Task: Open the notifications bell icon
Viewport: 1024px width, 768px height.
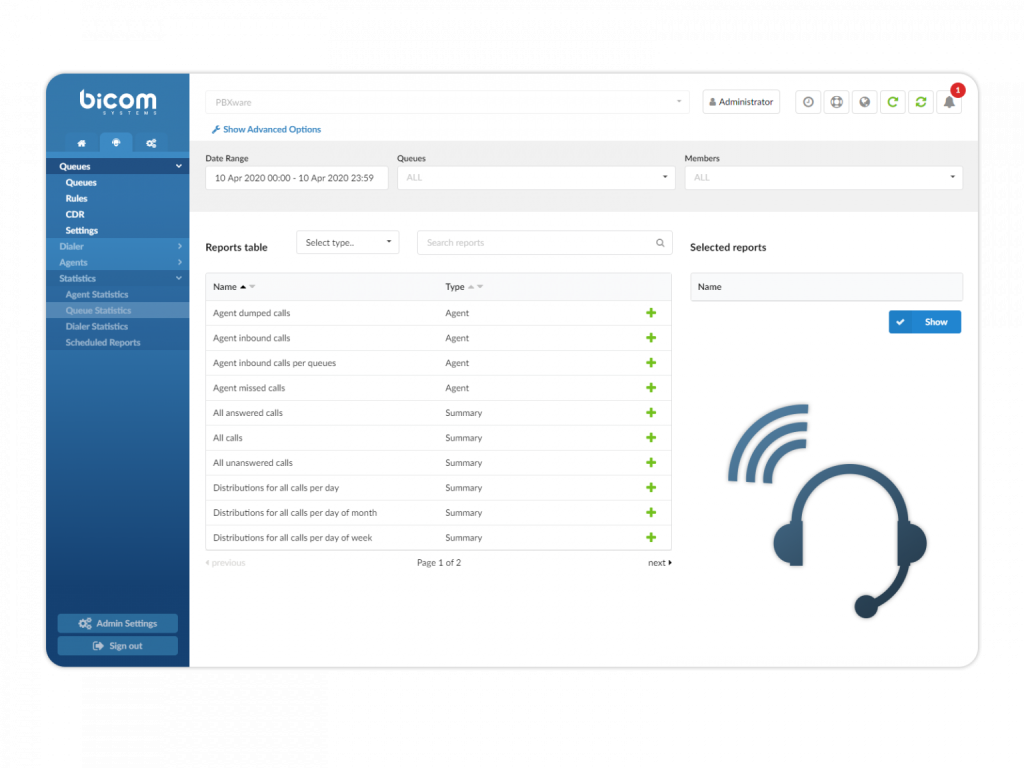Action: click(949, 102)
